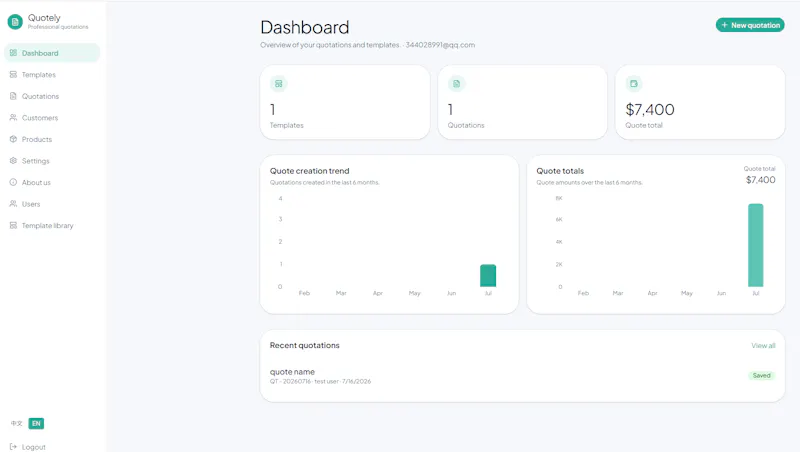800x452 pixels.
Task: Click the '$7,400' Quote total card value
Action: [x=650, y=109]
